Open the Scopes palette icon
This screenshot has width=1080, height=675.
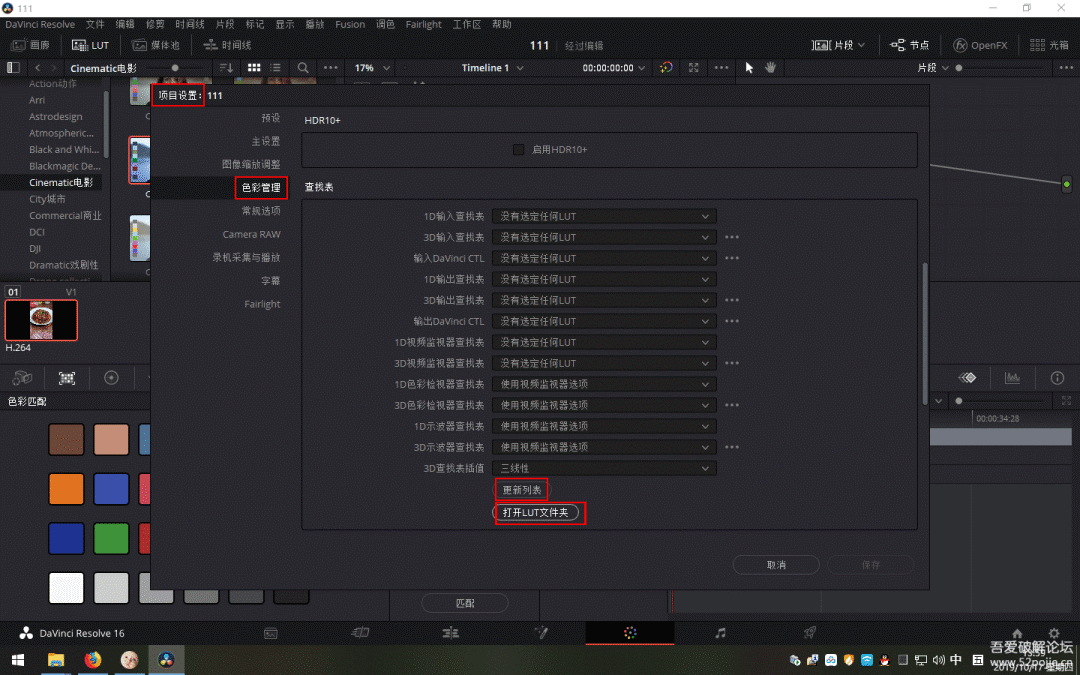[1012, 377]
